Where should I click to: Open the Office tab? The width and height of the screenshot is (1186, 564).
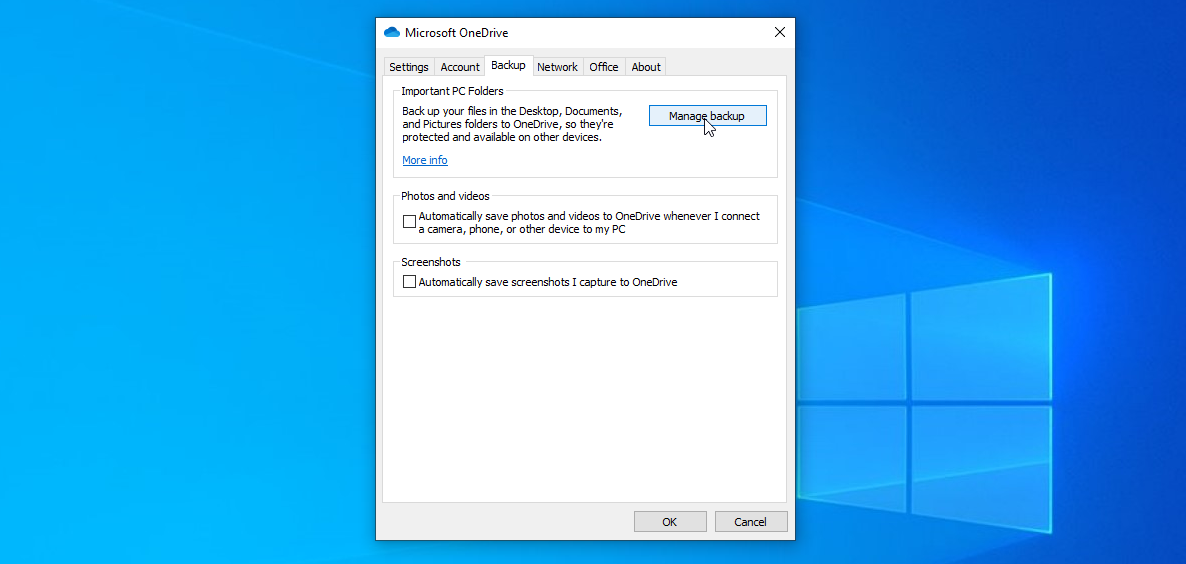coord(604,67)
